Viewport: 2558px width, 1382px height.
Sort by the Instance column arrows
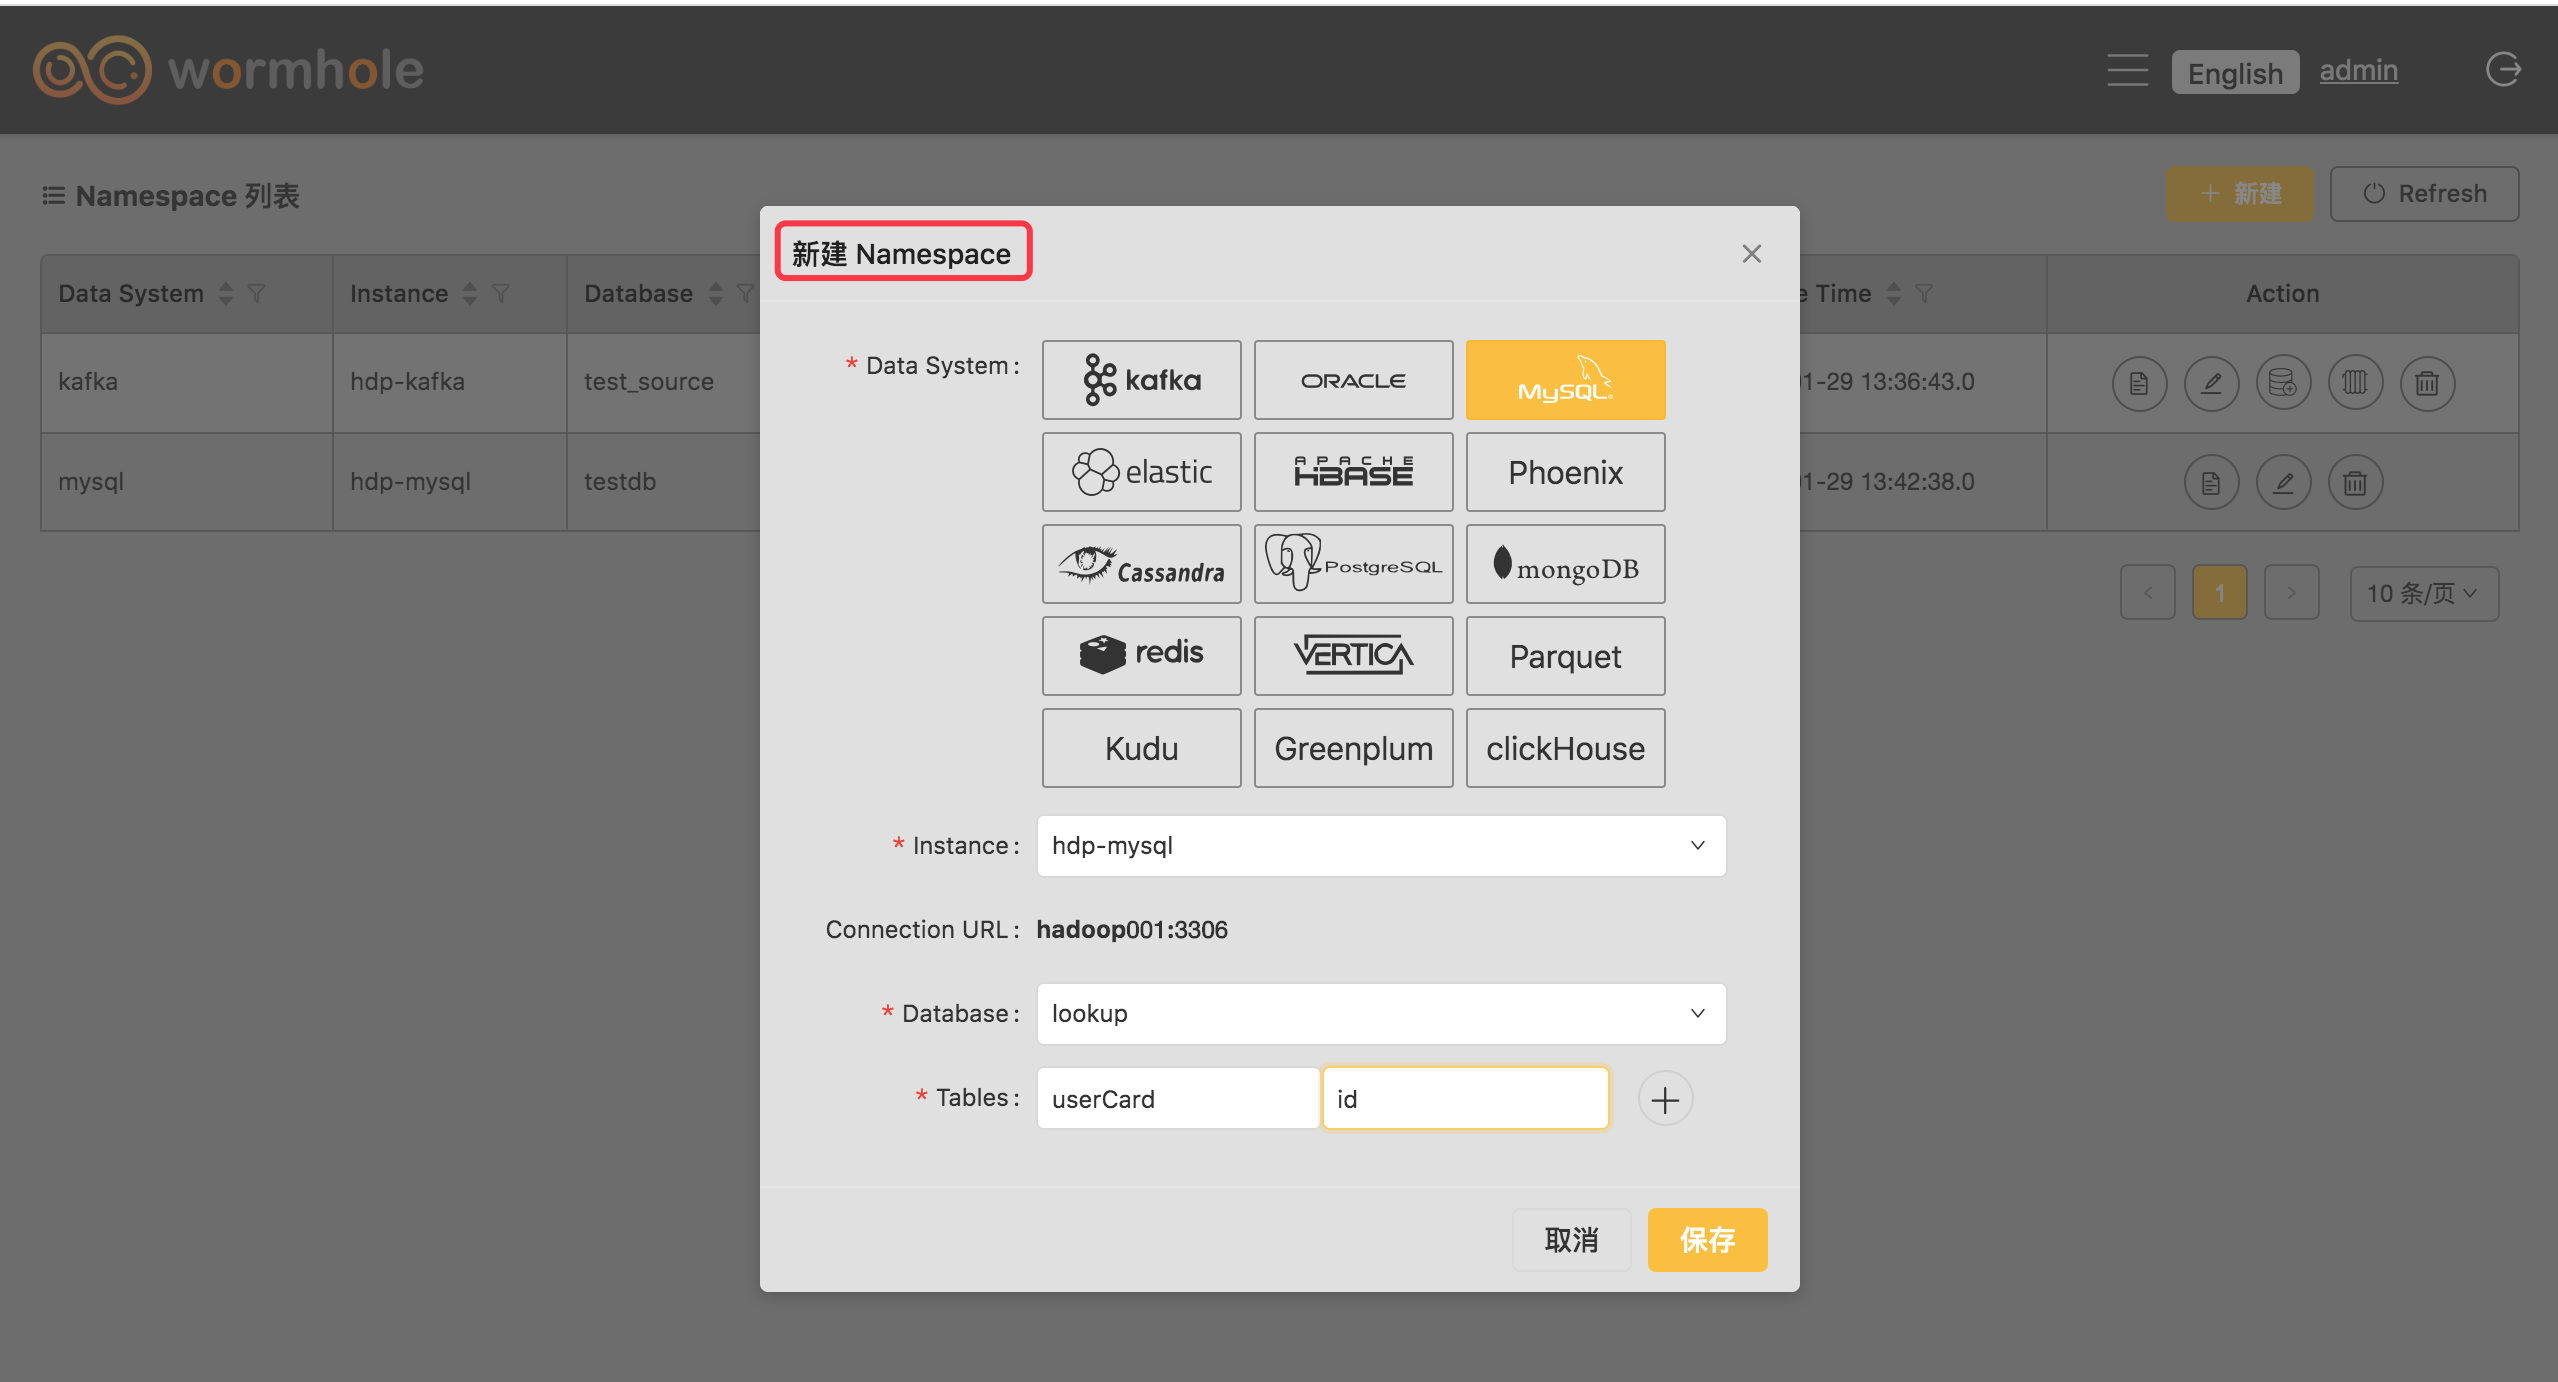click(x=470, y=293)
